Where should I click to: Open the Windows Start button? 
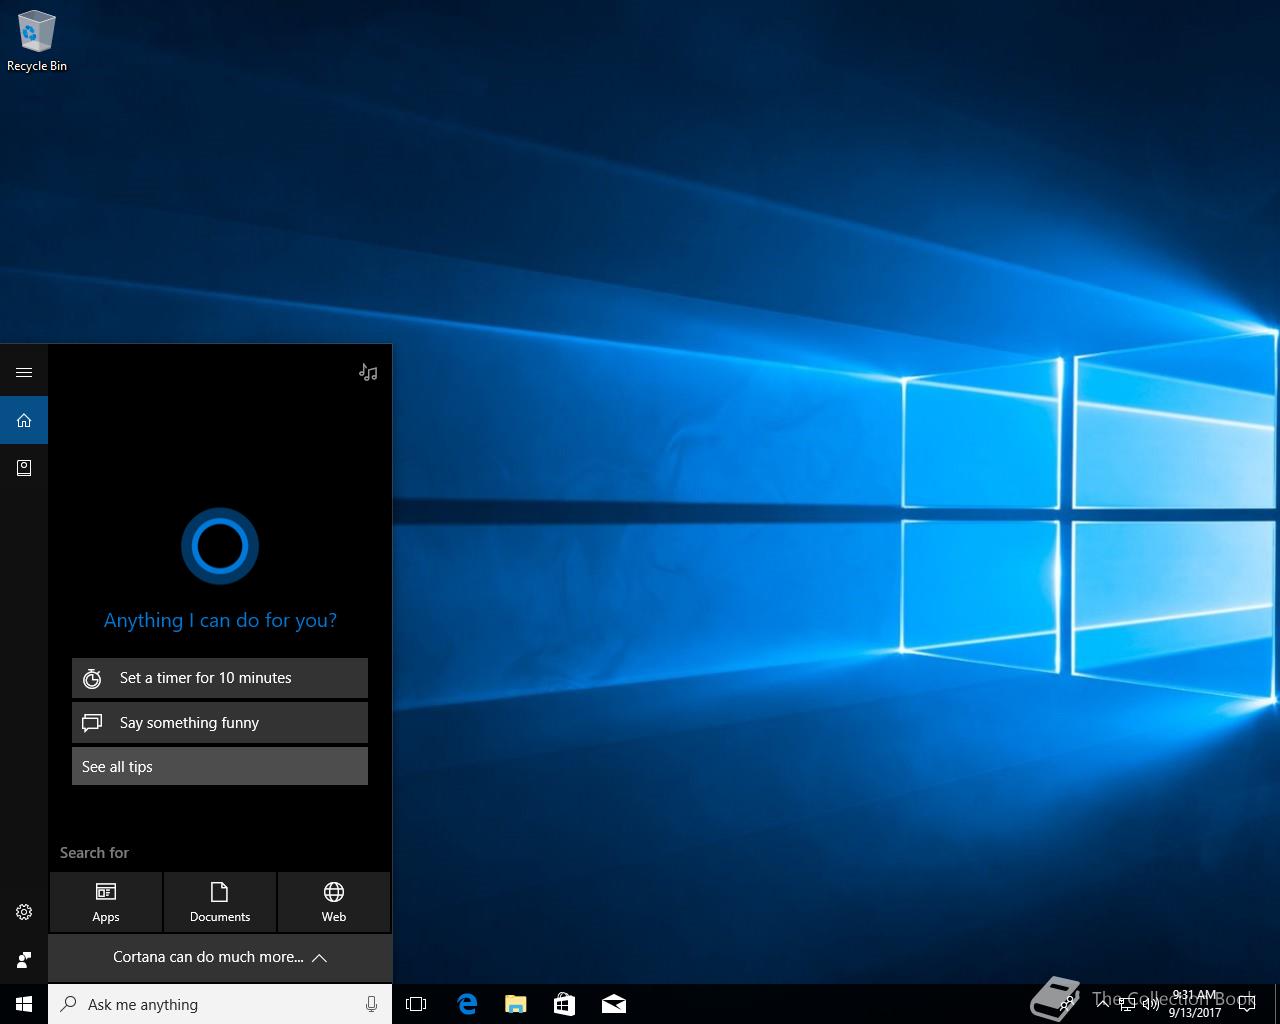click(24, 1004)
